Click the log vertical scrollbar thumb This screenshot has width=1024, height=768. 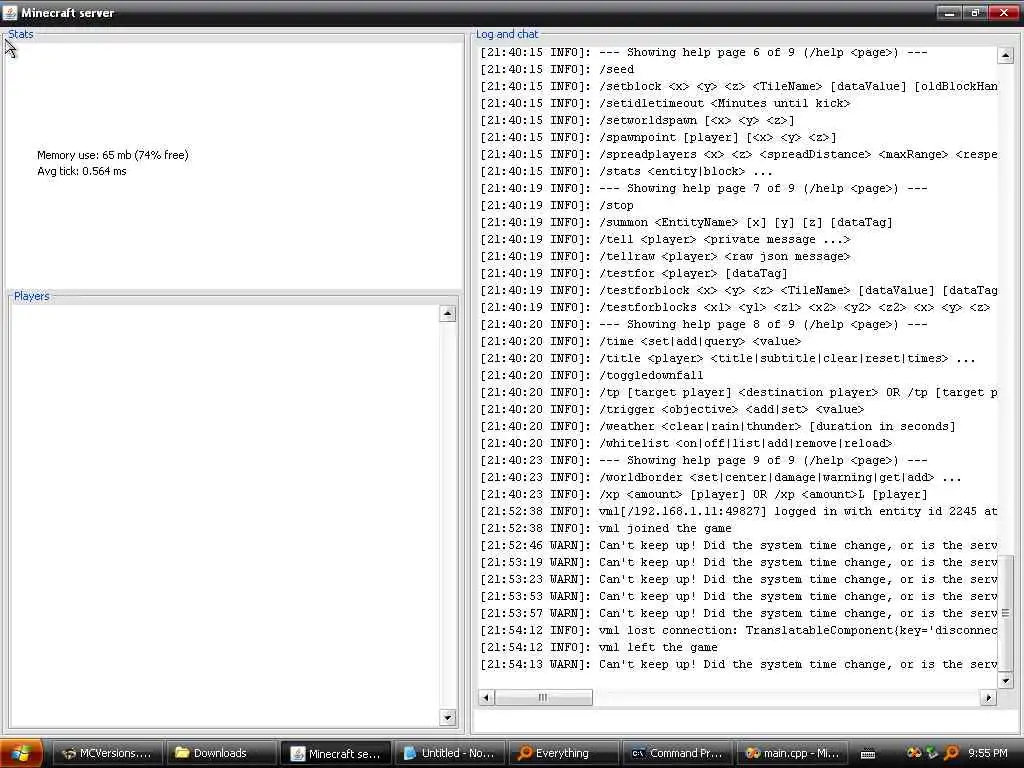pos(1006,613)
